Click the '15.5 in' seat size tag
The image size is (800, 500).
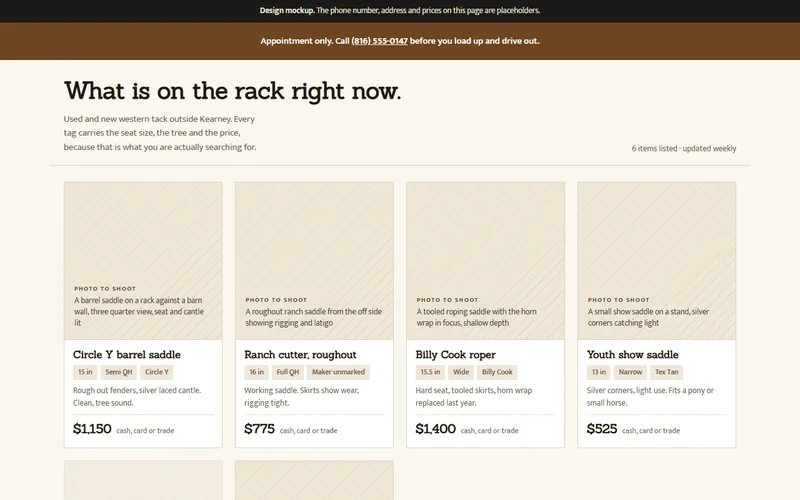coord(430,372)
